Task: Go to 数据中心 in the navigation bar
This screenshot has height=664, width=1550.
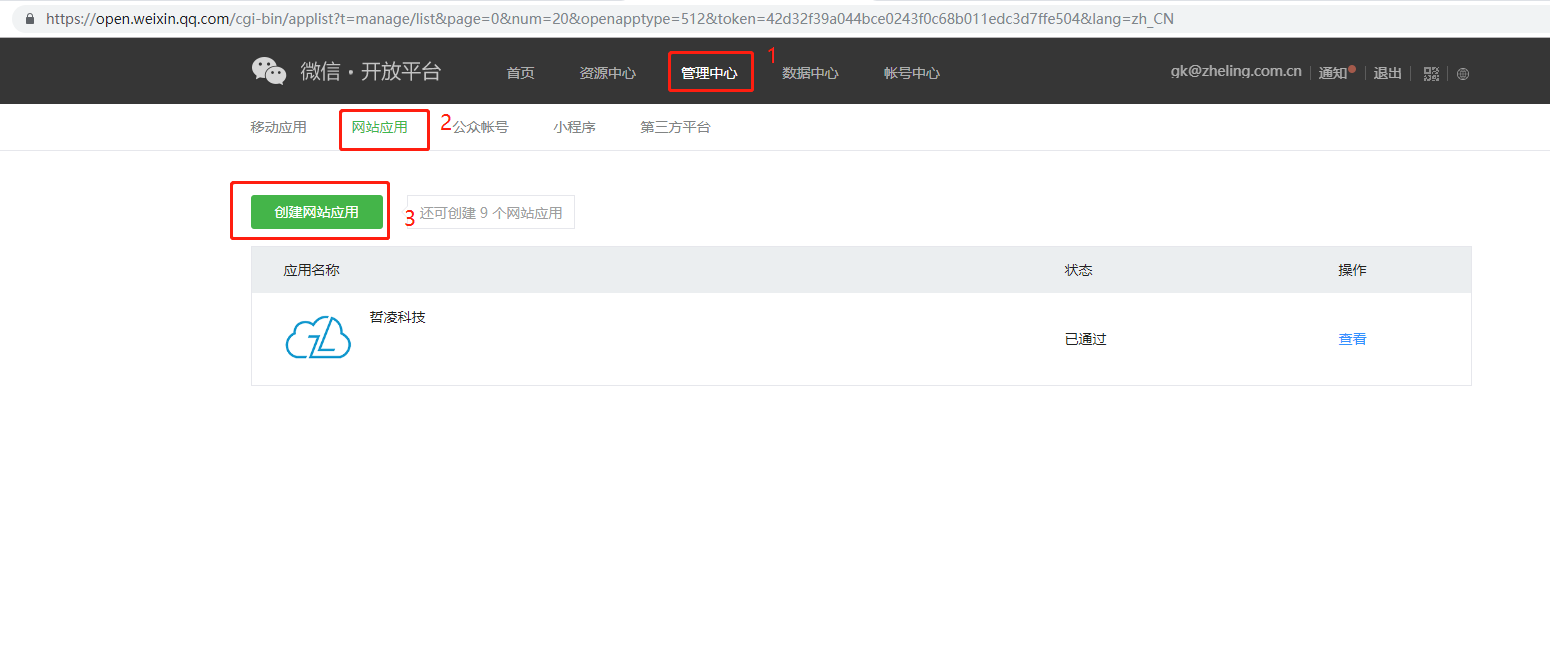Action: [810, 73]
